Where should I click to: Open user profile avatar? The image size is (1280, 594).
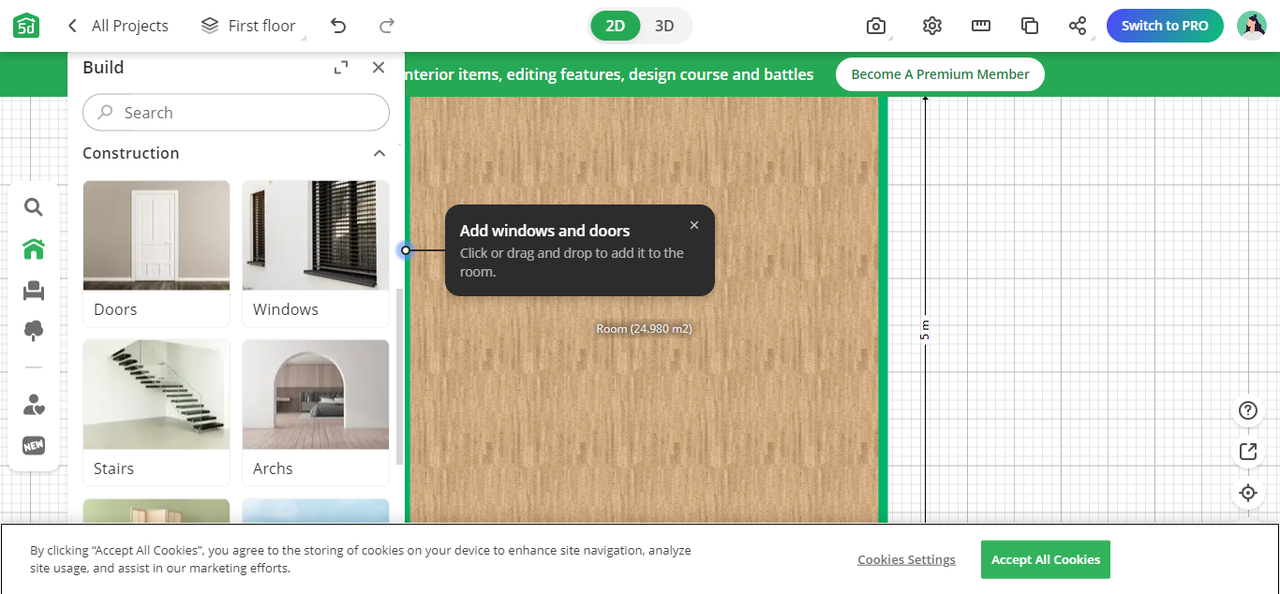[1252, 26]
